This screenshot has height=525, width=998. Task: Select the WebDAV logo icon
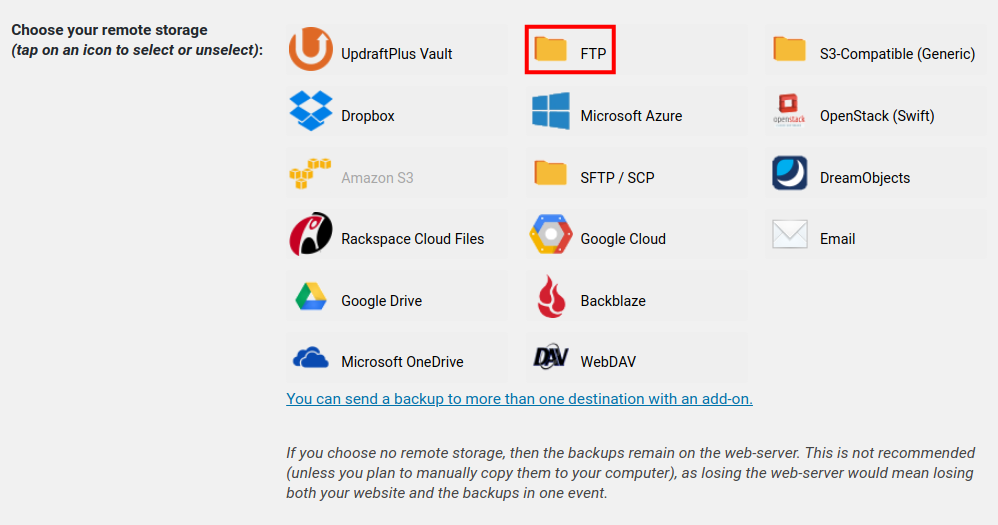tap(550, 359)
